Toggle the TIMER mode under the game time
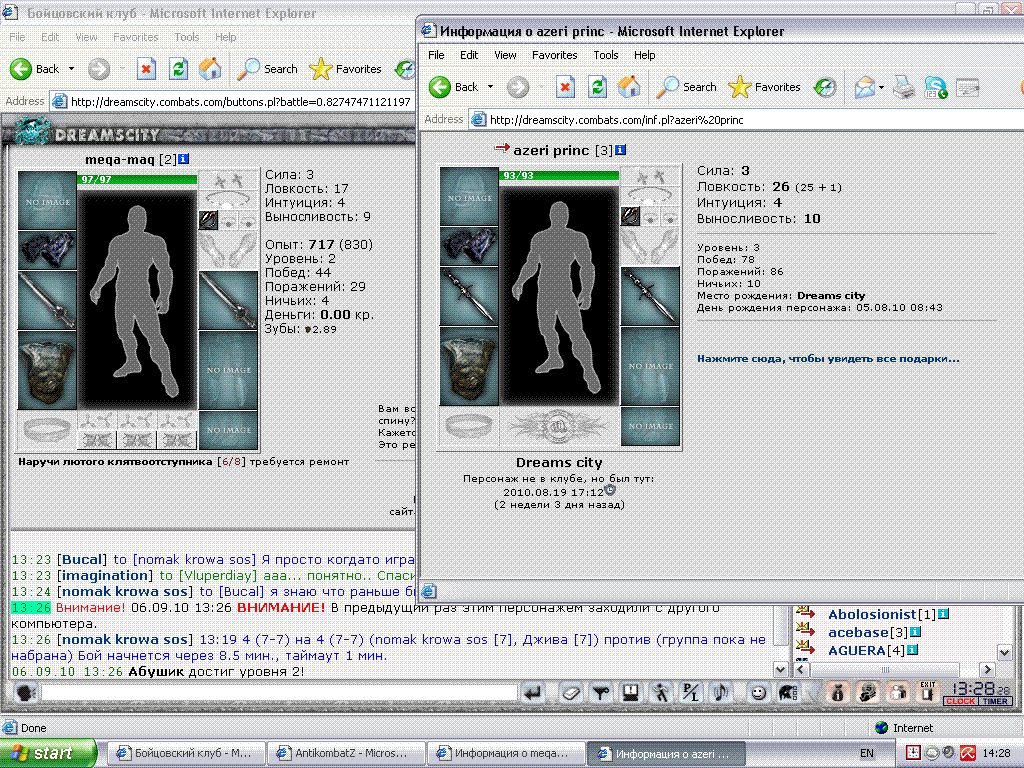This screenshot has height=768, width=1024. click(x=995, y=701)
